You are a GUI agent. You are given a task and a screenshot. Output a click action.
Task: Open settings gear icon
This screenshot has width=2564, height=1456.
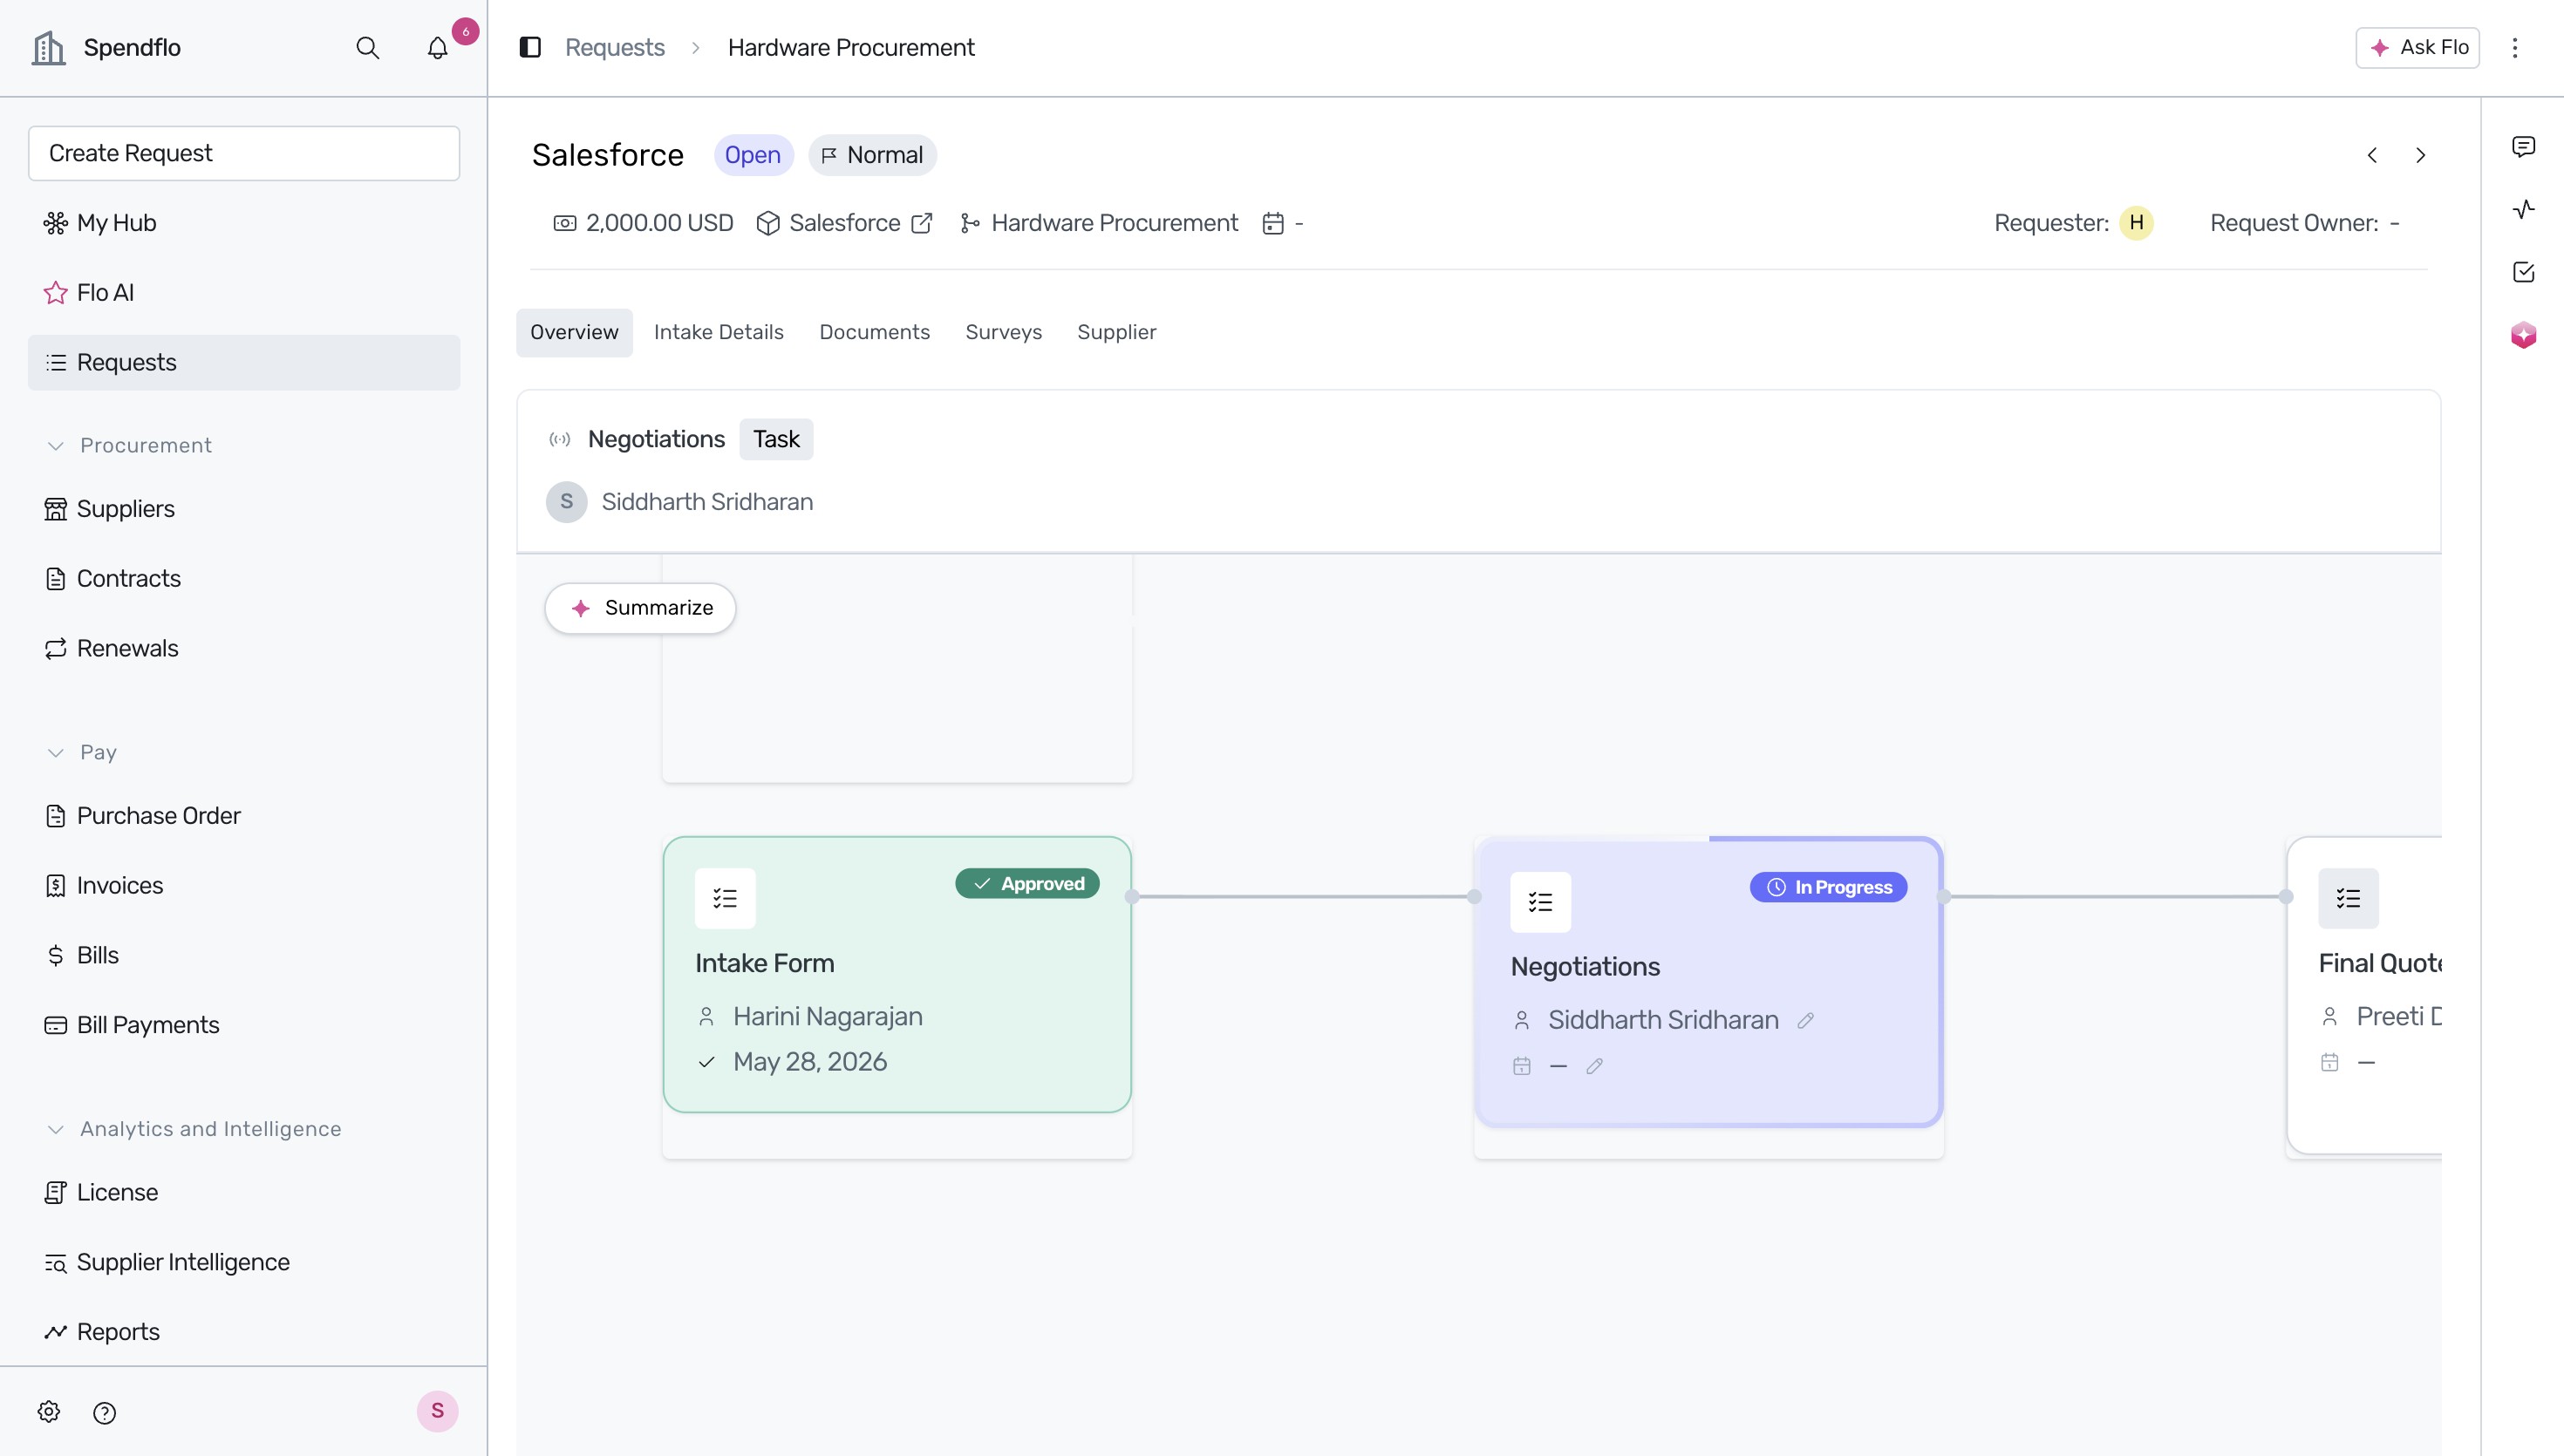[x=49, y=1411]
